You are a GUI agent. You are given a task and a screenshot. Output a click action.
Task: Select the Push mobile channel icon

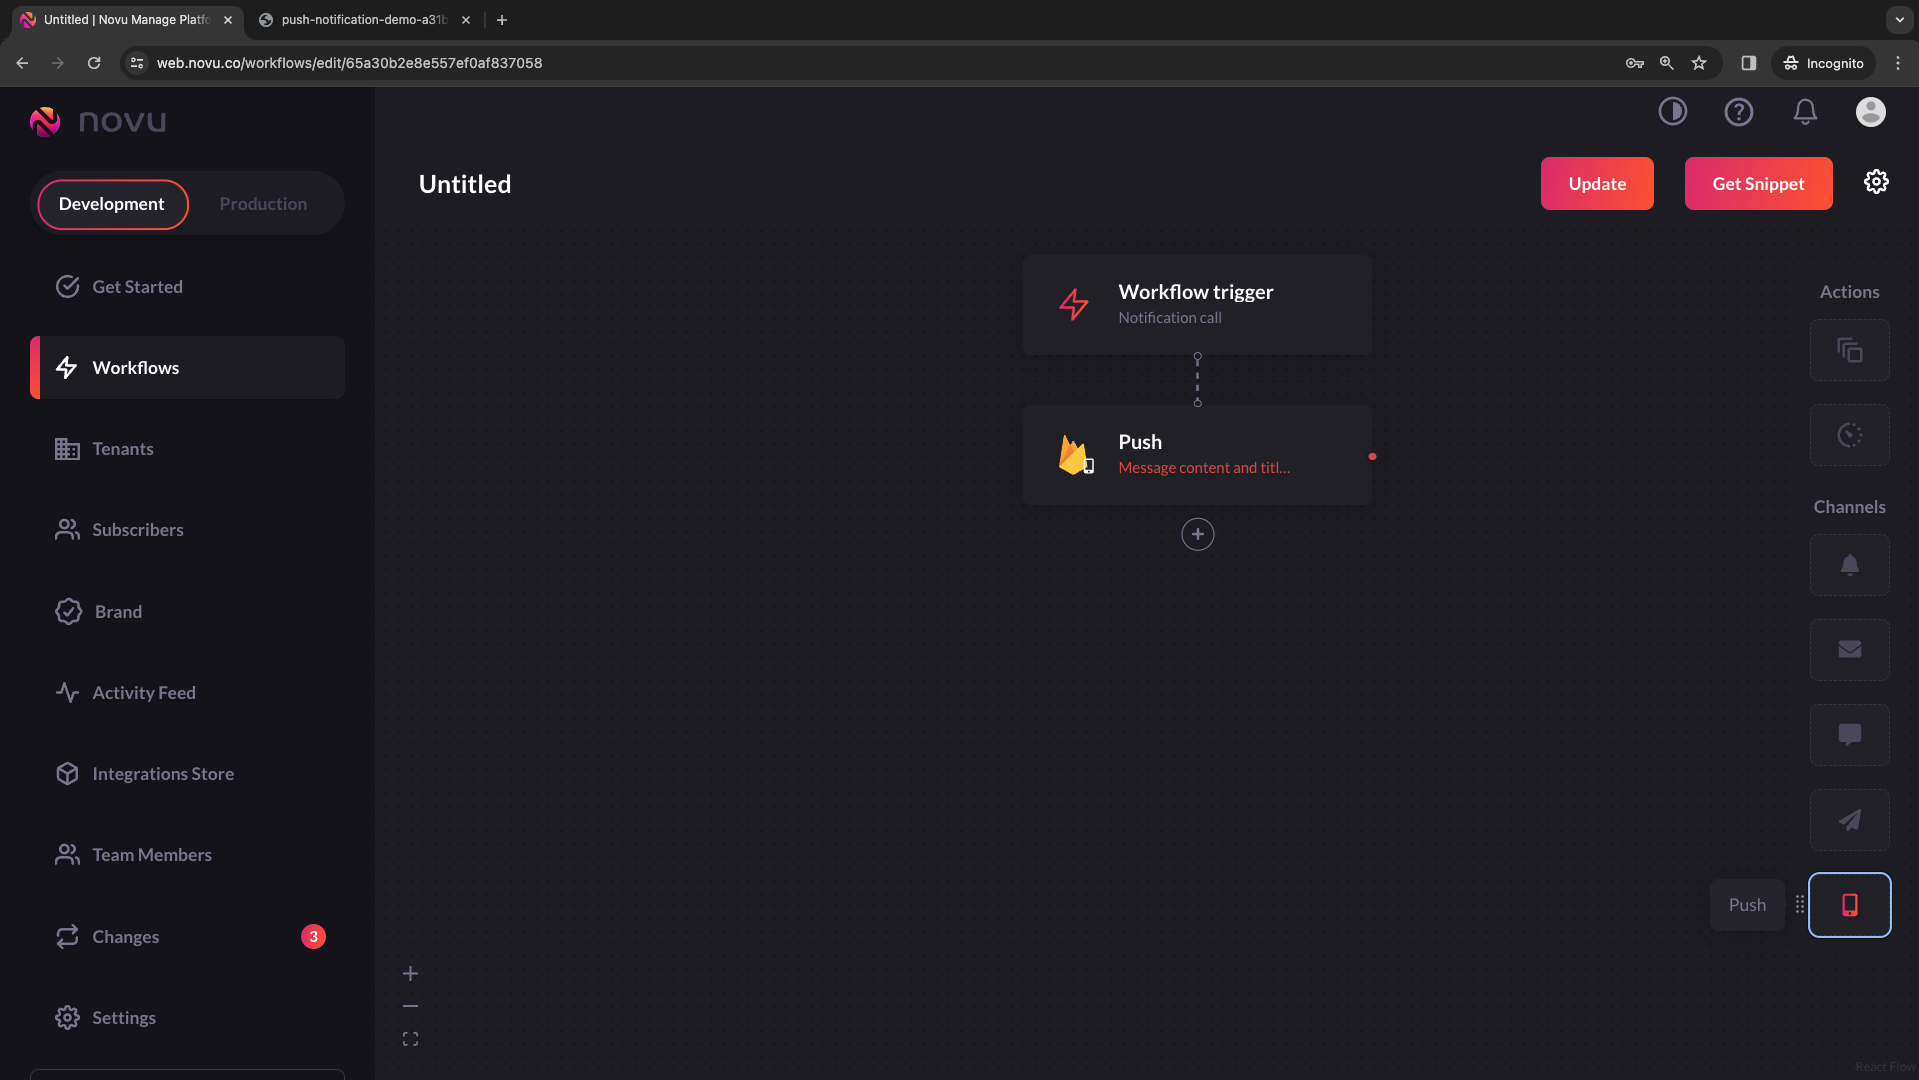coord(1849,905)
